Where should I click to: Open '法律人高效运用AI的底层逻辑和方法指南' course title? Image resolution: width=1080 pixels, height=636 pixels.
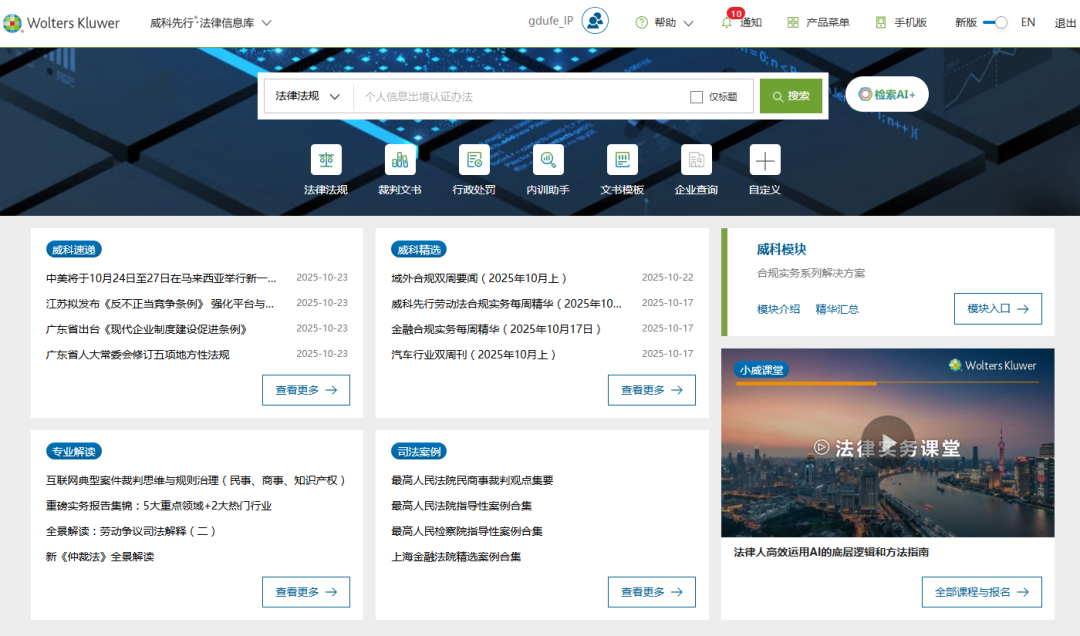tap(831, 552)
